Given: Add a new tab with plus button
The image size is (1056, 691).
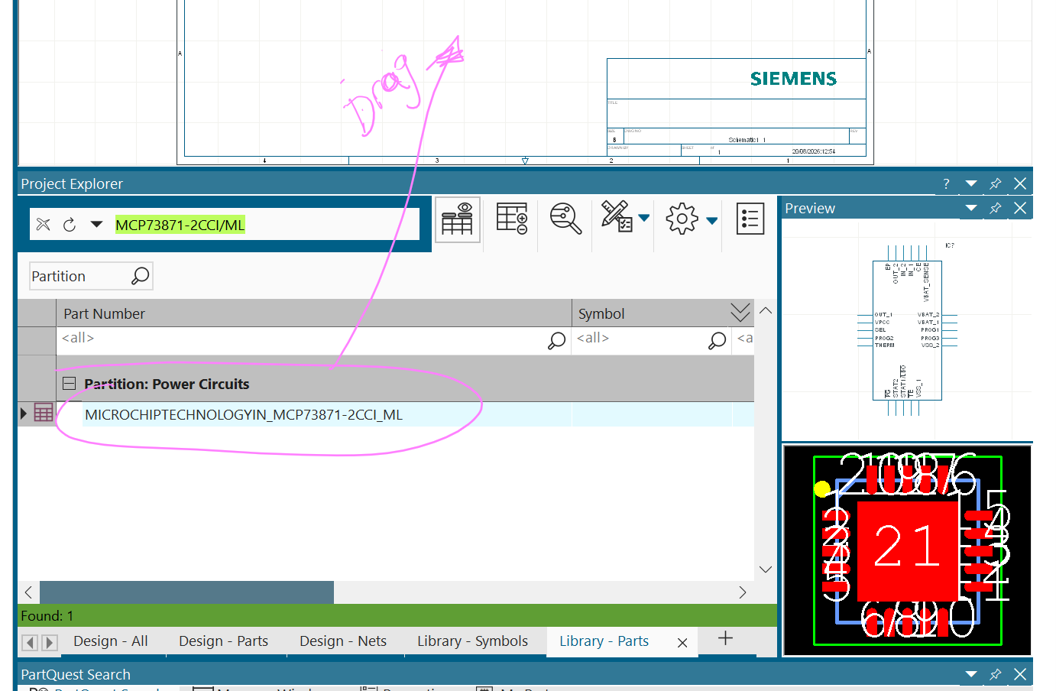Looking at the screenshot, I should pos(725,638).
